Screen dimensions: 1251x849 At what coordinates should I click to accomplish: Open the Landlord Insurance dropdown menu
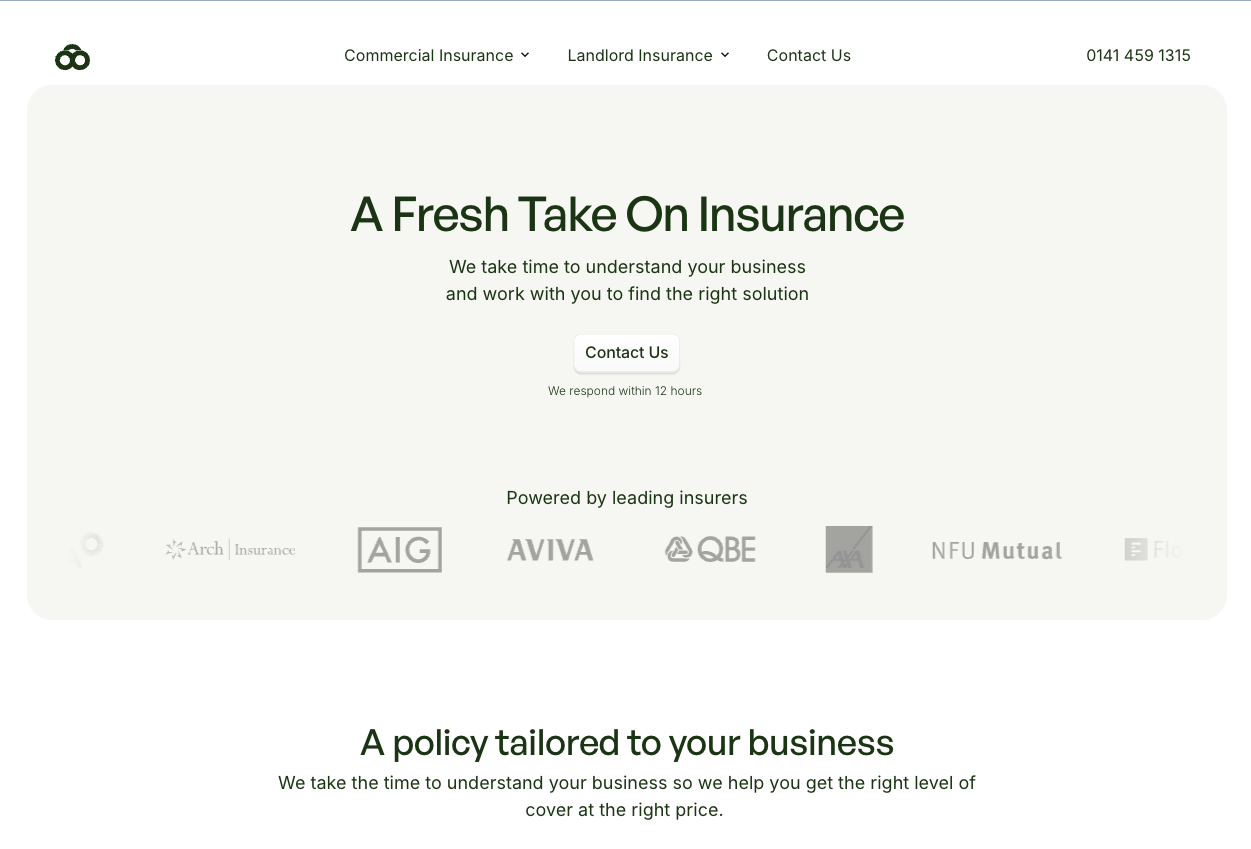(725, 55)
